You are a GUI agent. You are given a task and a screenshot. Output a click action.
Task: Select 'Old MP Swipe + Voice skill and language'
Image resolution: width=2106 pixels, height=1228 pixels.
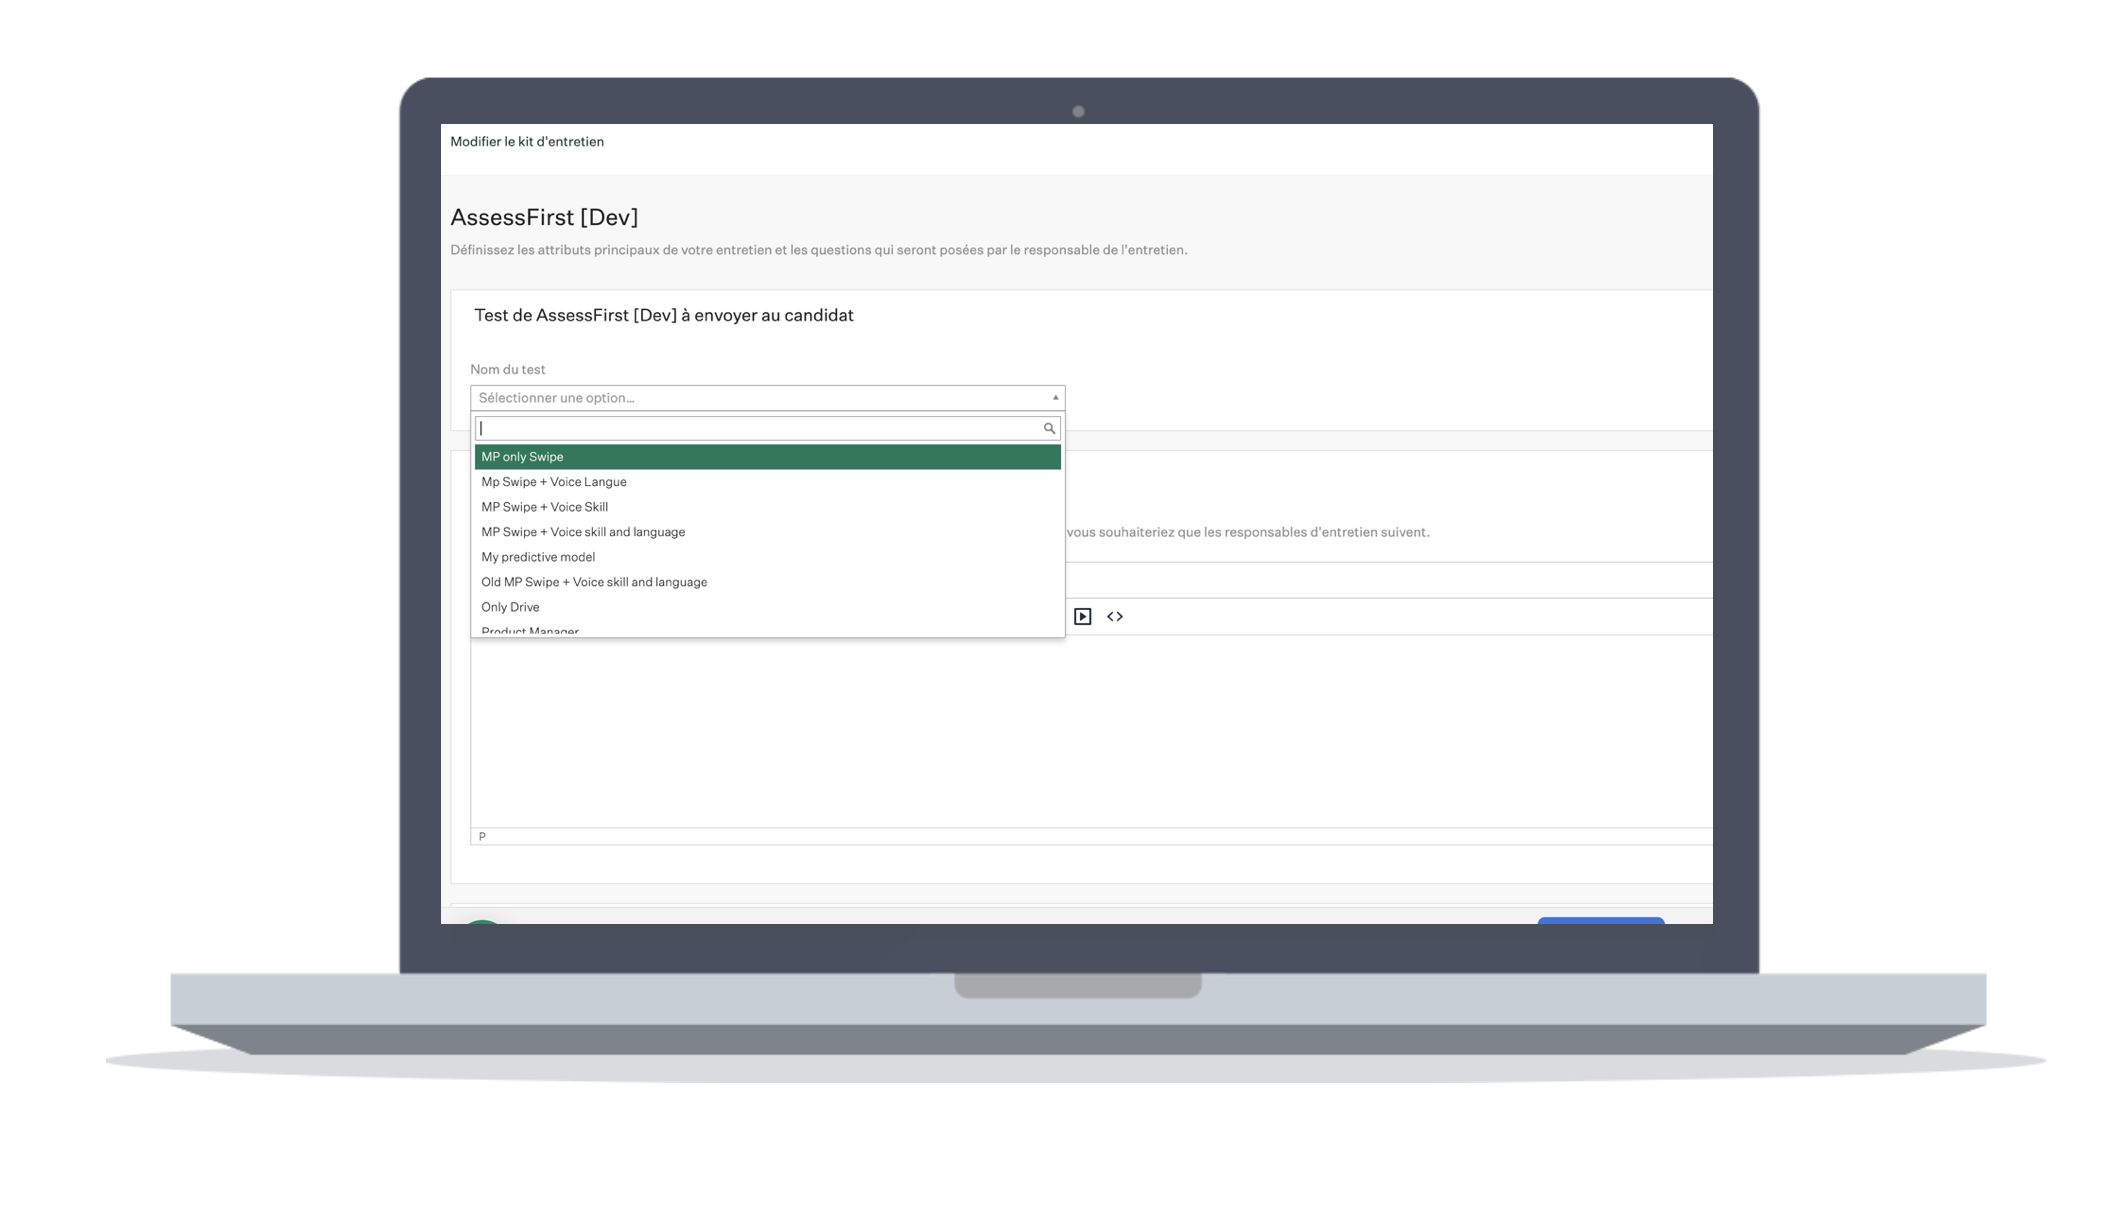pyautogui.click(x=594, y=582)
